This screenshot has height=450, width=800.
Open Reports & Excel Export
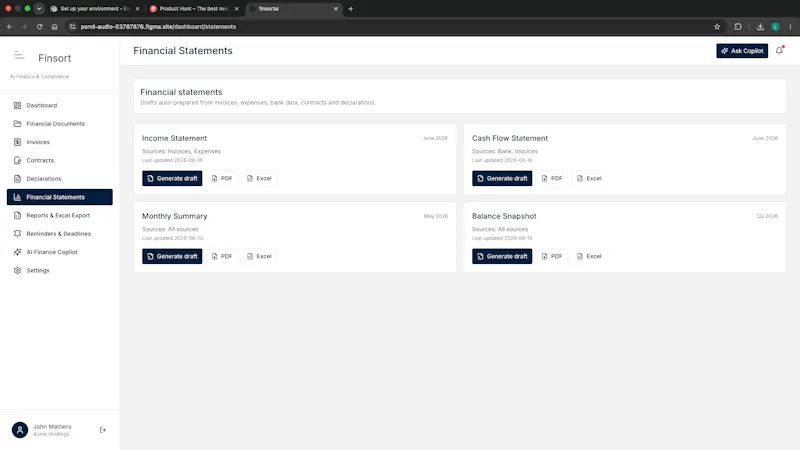pyautogui.click(x=60, y=215)
